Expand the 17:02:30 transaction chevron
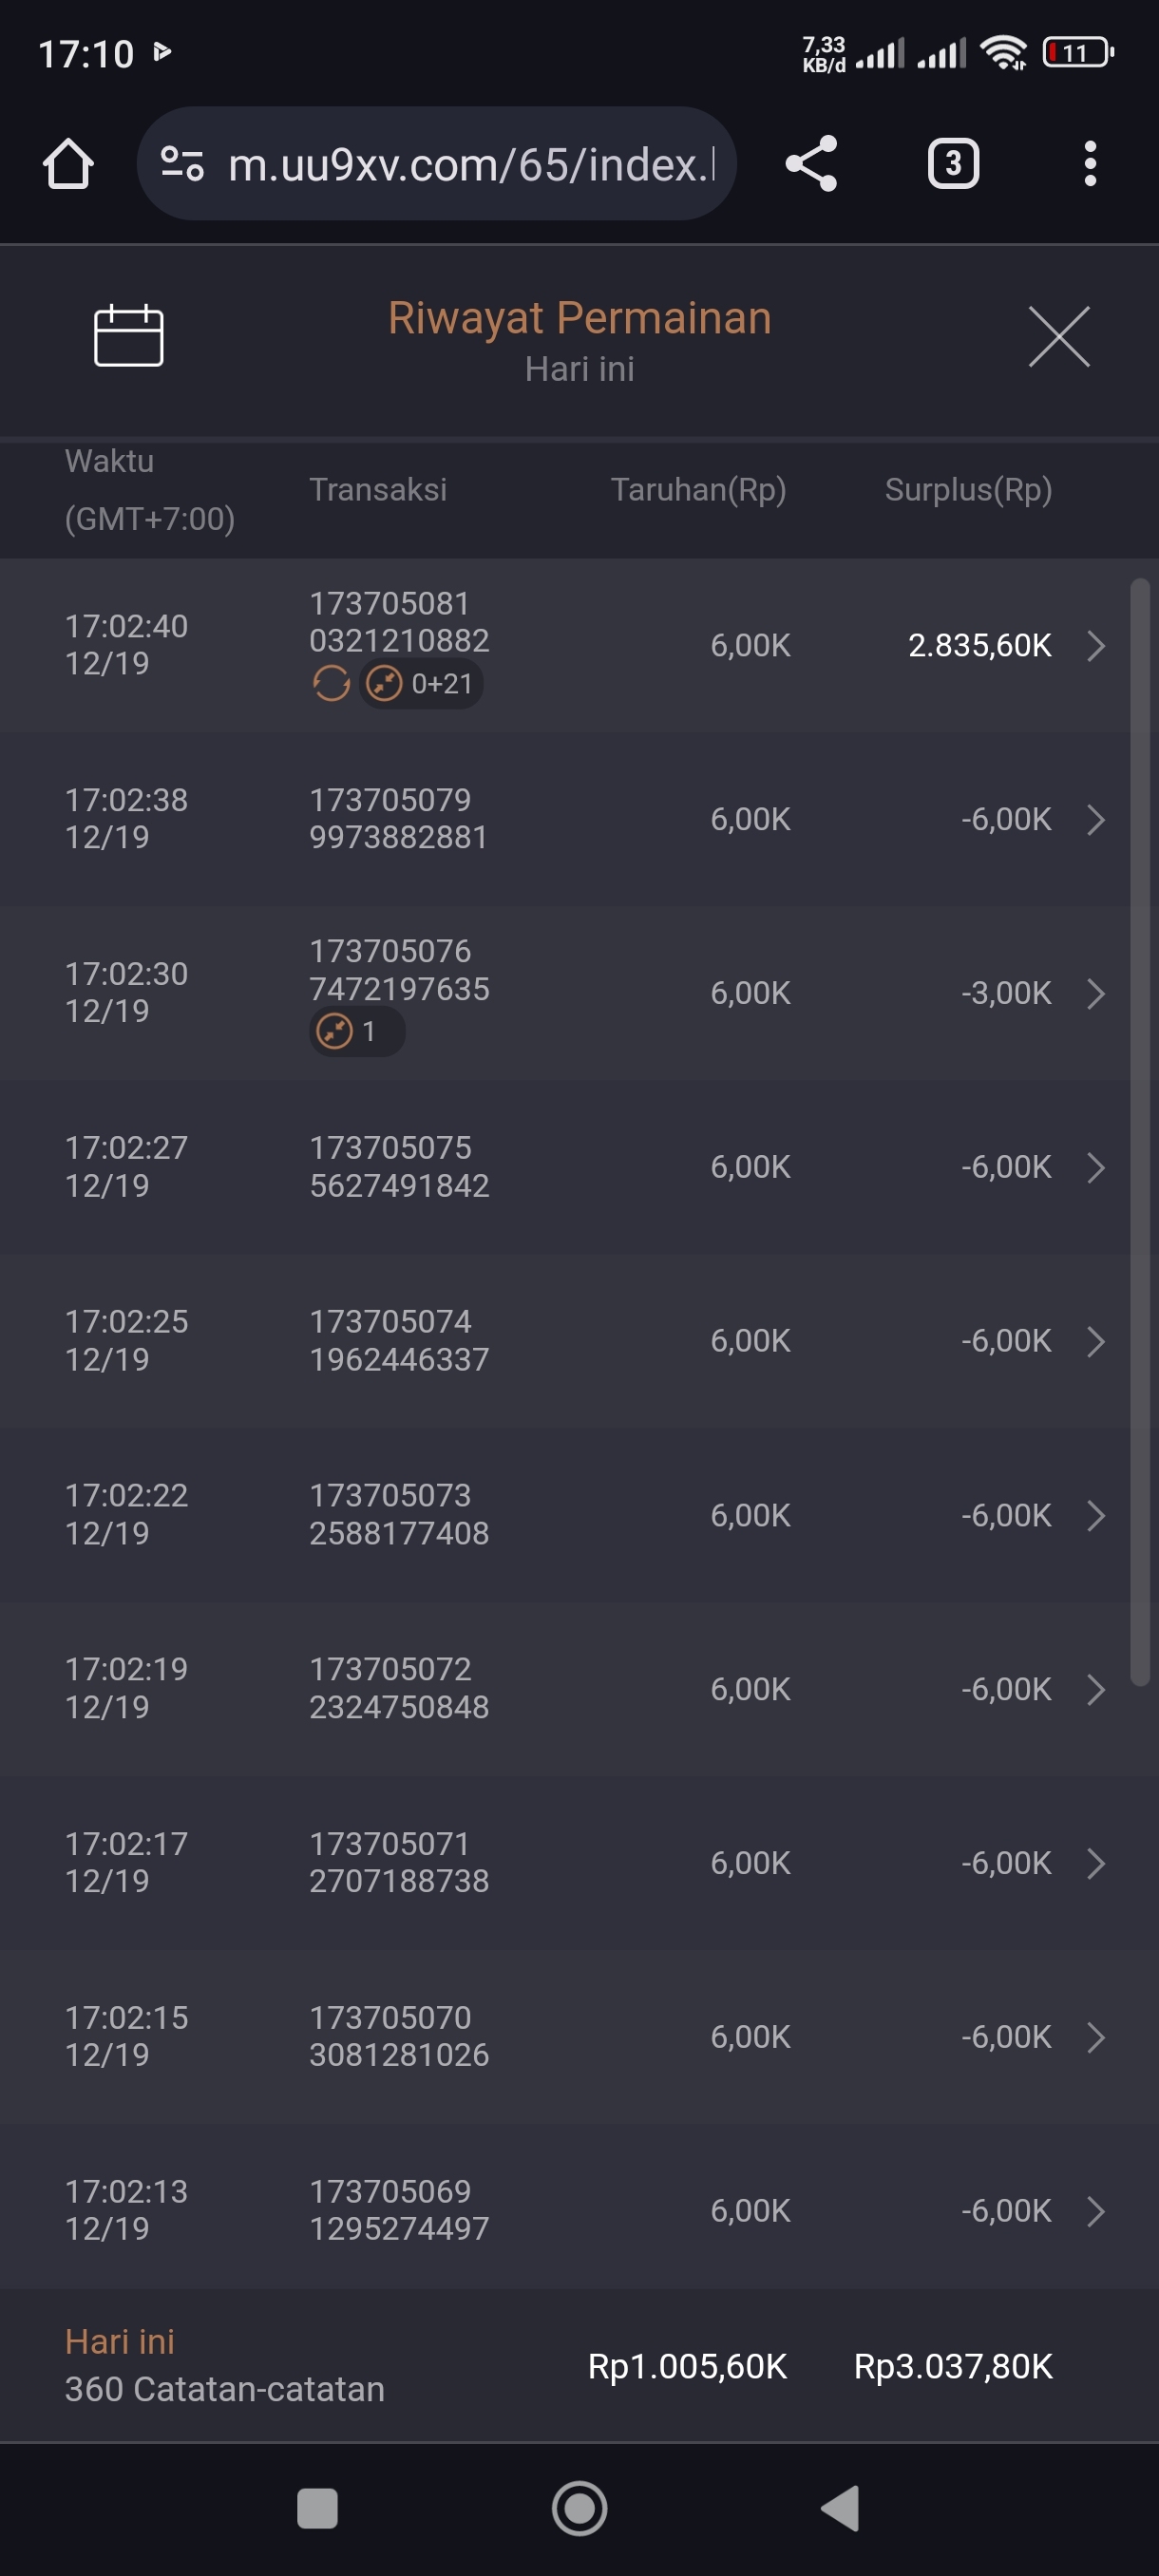Viewport: 1159px width, 2576px height. click(x=1096, y=993)
